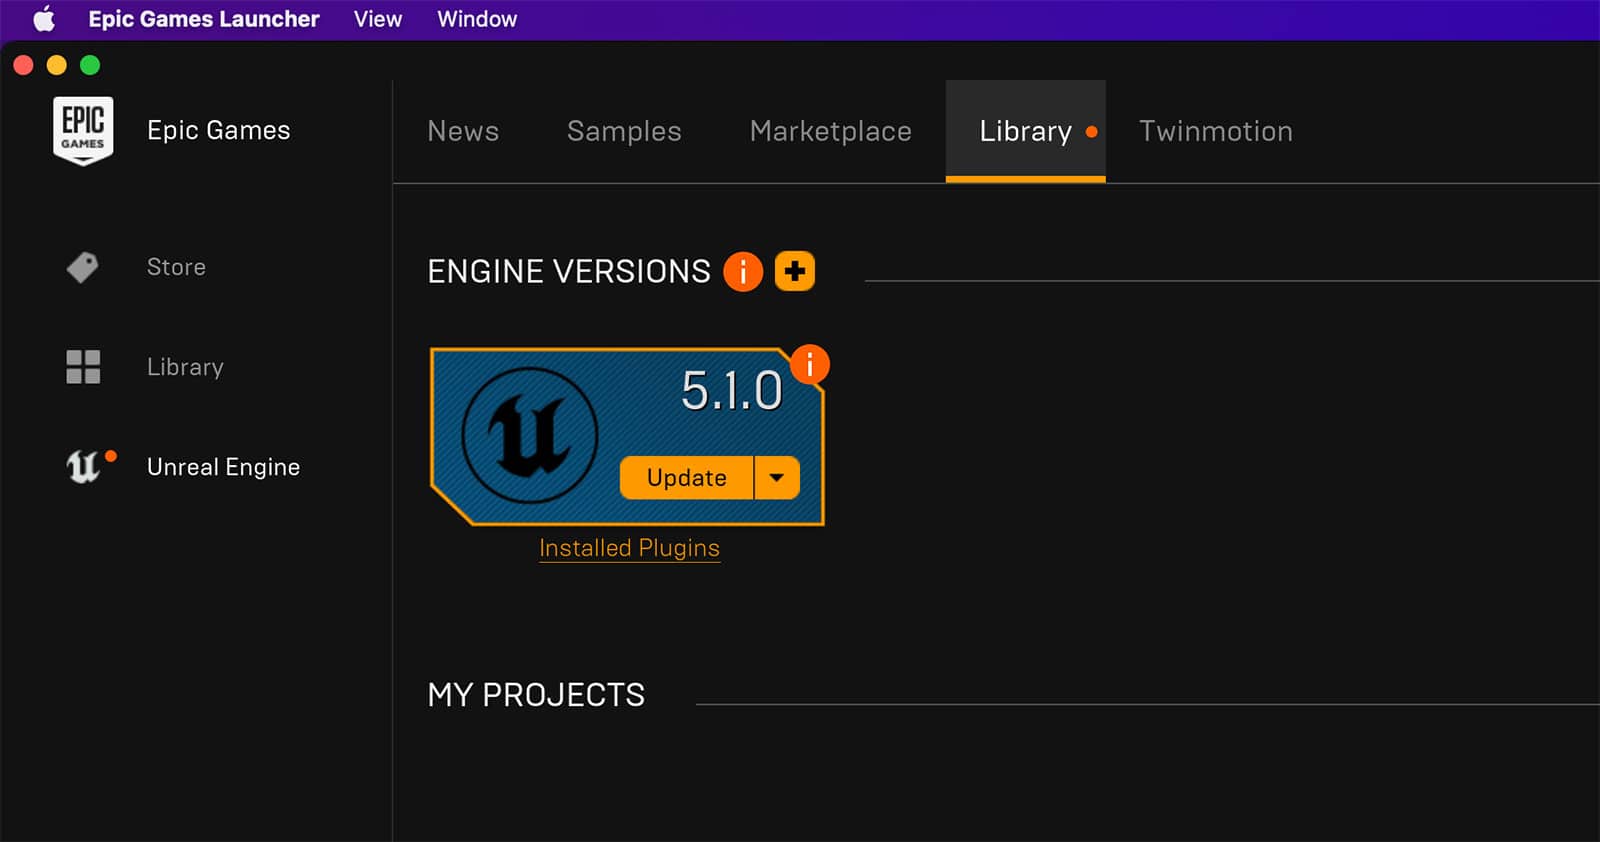Select Unreal Engine label in the sidebar

(x=223, y=467)
